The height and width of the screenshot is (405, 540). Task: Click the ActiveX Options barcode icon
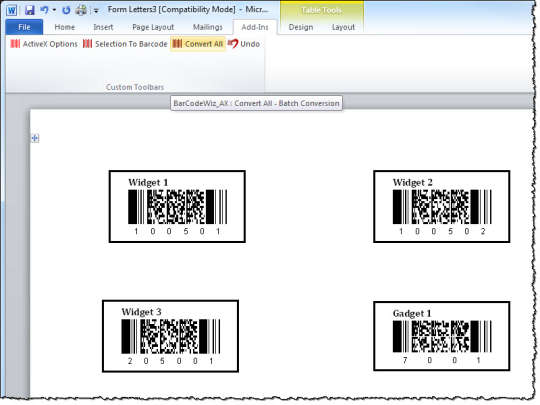pyautogui.click(x=15, y=44)
